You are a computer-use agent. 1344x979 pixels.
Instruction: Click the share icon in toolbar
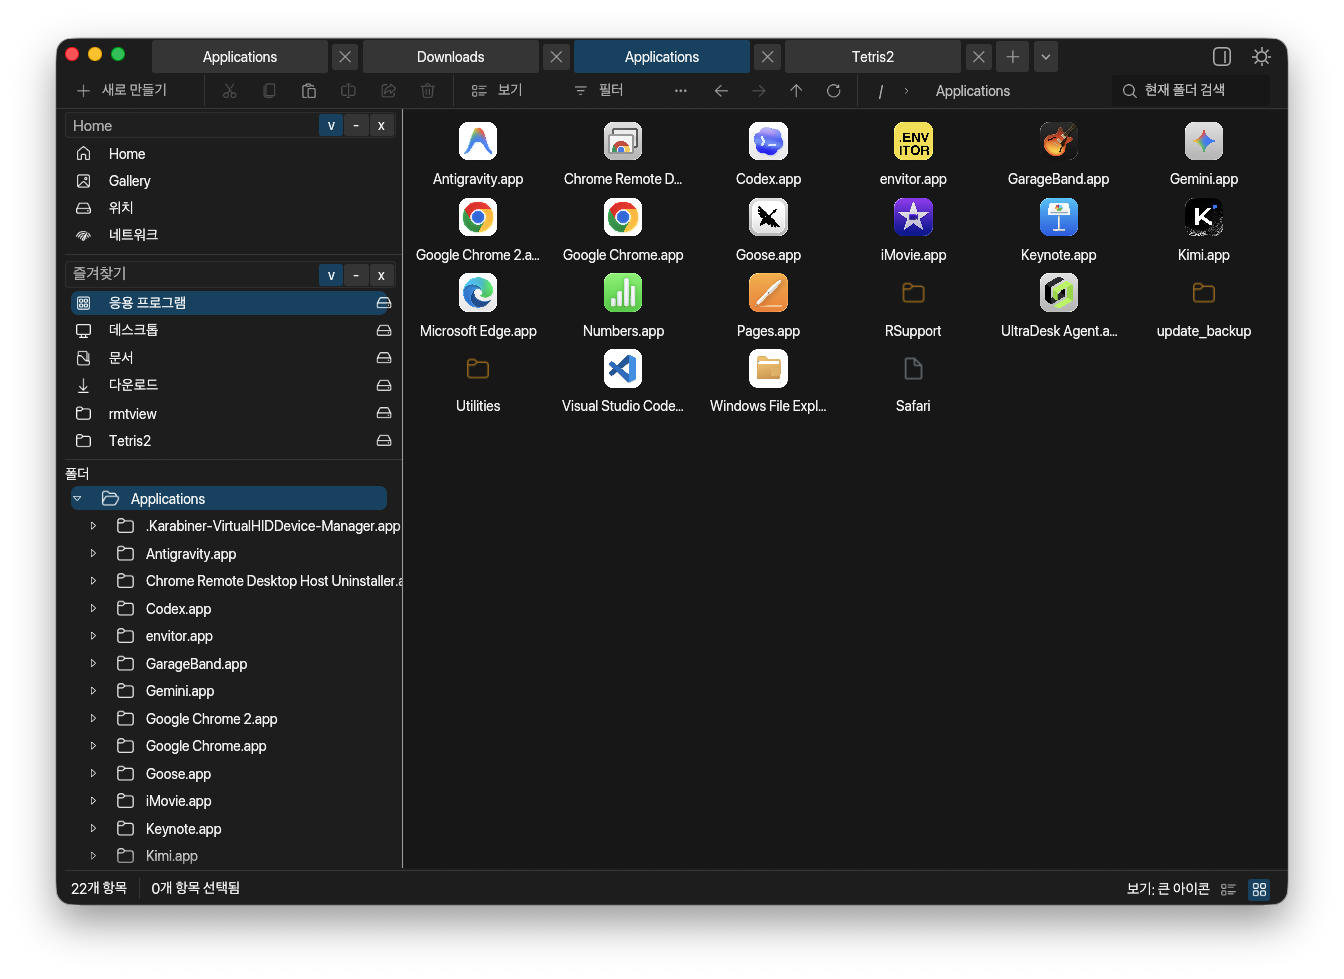[x=388, y=91]
